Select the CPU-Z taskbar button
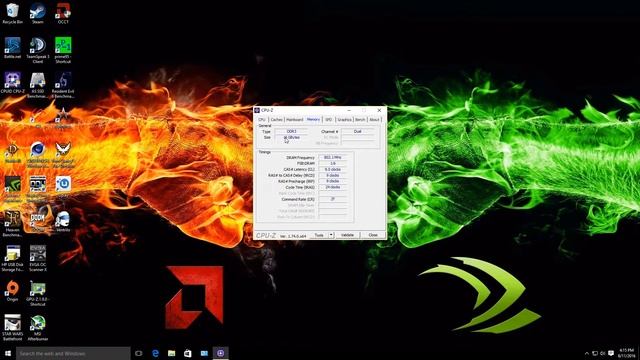640x360 pixels. tap(220, 353)
